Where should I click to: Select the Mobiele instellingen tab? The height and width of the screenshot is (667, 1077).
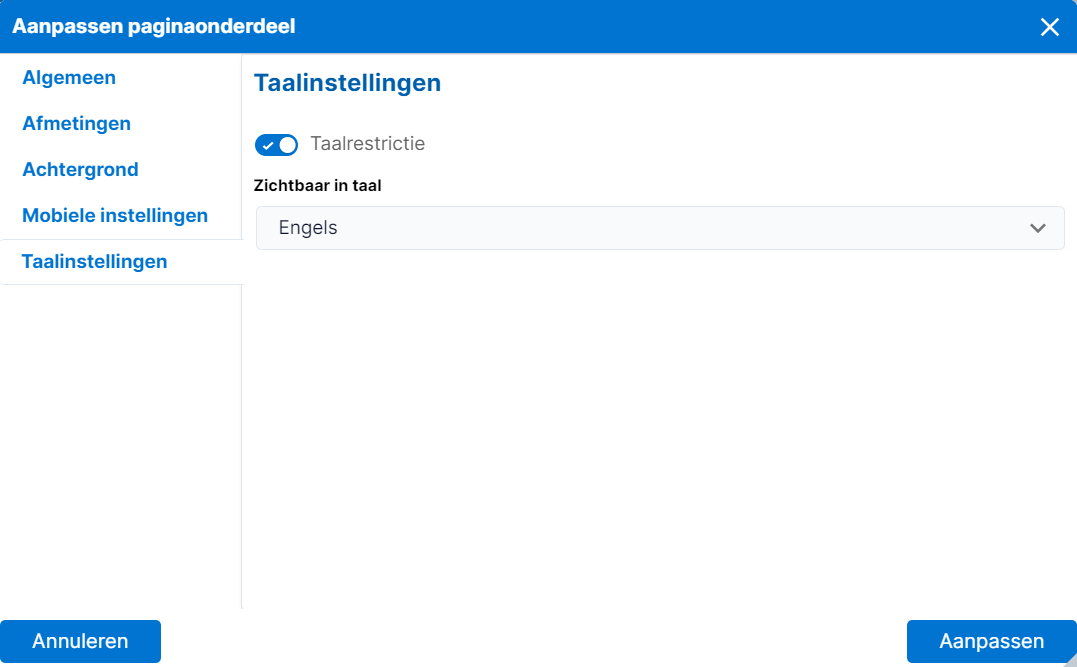pyautogui.click(x=115, y=216)
